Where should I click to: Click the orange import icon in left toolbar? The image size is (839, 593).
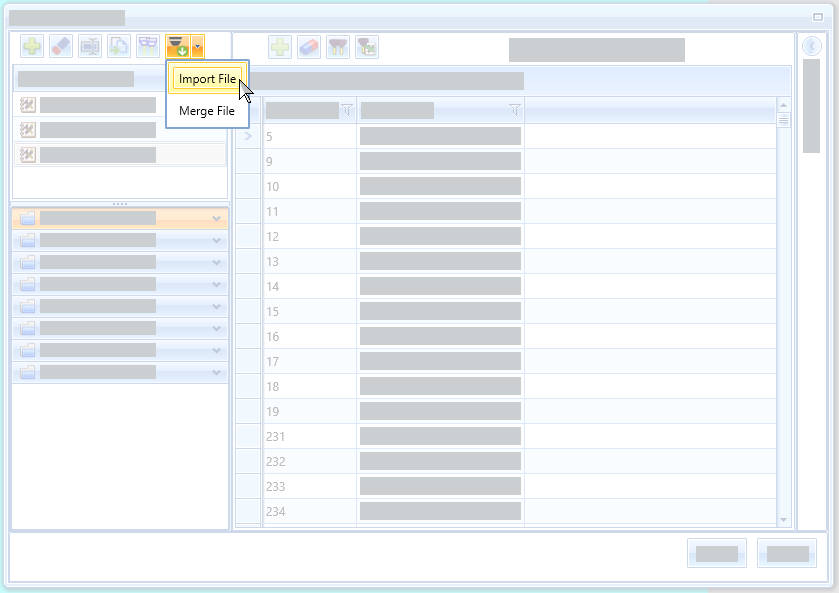coord(177,46)
